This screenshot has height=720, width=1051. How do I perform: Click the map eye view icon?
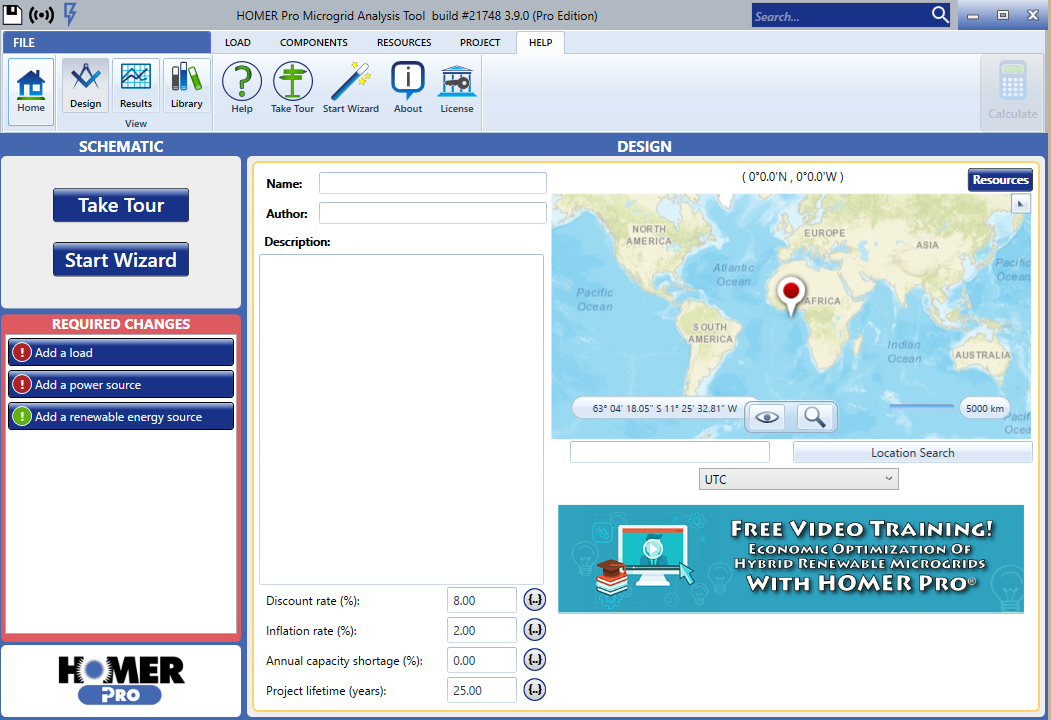pos(767,417)
